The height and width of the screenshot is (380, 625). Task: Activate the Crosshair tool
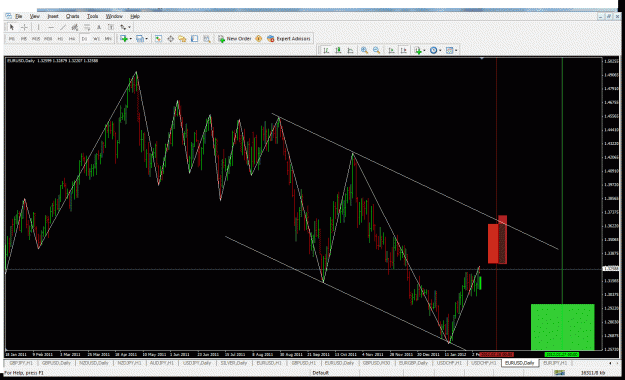click(x=24, y=28)
